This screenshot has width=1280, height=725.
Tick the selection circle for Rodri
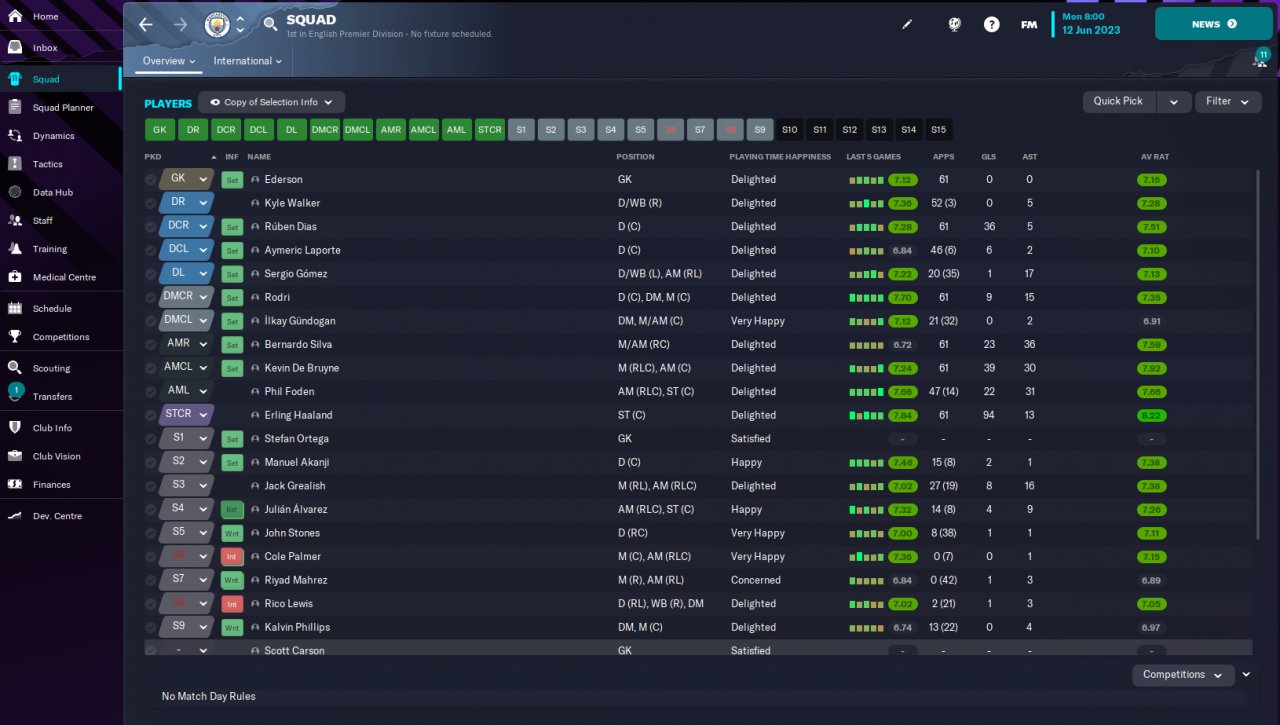[151, 297]
